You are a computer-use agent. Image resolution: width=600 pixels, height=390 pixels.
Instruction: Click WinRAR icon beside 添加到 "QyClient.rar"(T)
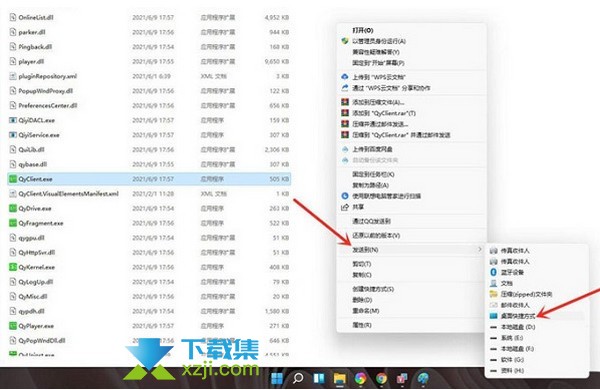point(345,113)
